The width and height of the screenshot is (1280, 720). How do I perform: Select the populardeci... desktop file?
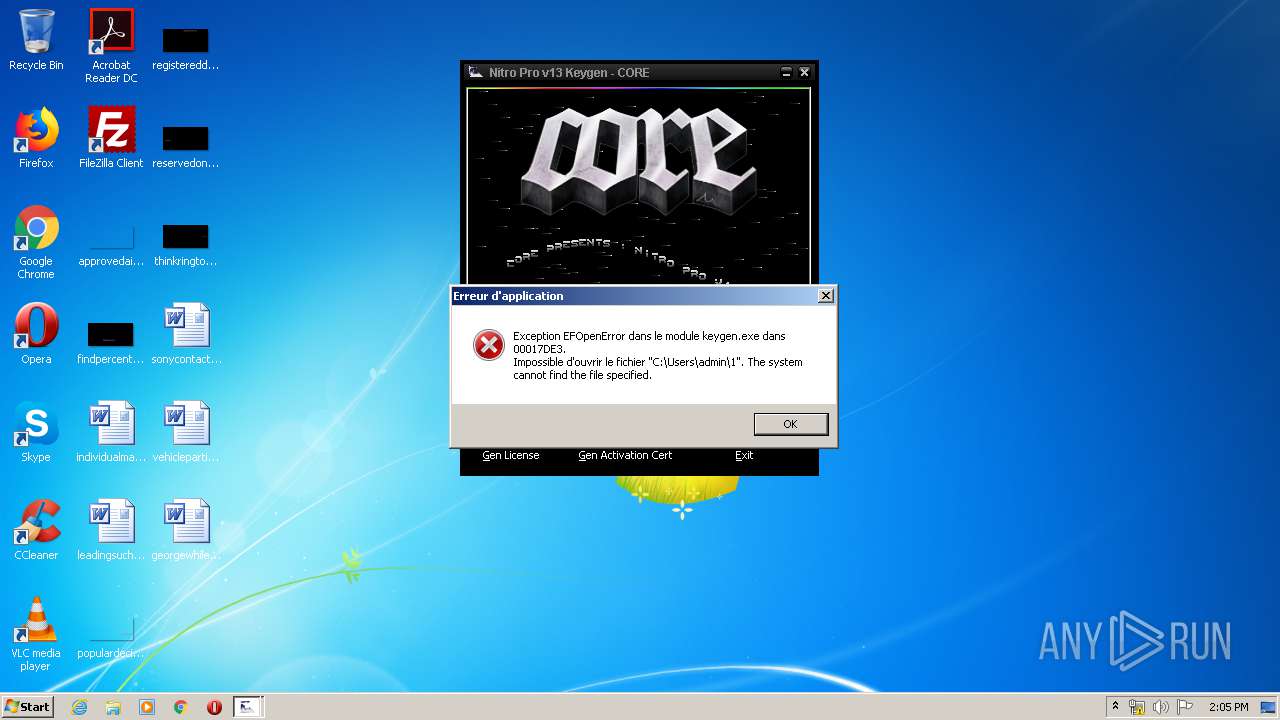tap(111, 638)
